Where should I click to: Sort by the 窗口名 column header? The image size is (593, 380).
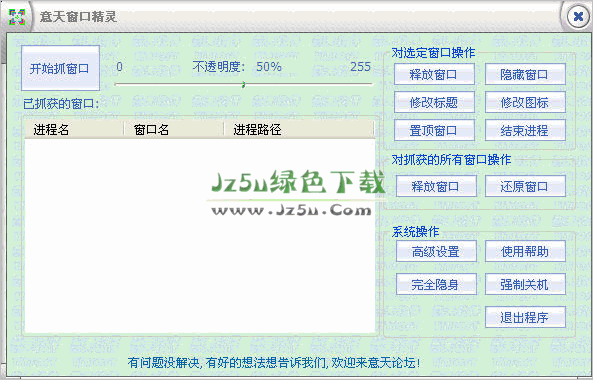pos(174,130)
